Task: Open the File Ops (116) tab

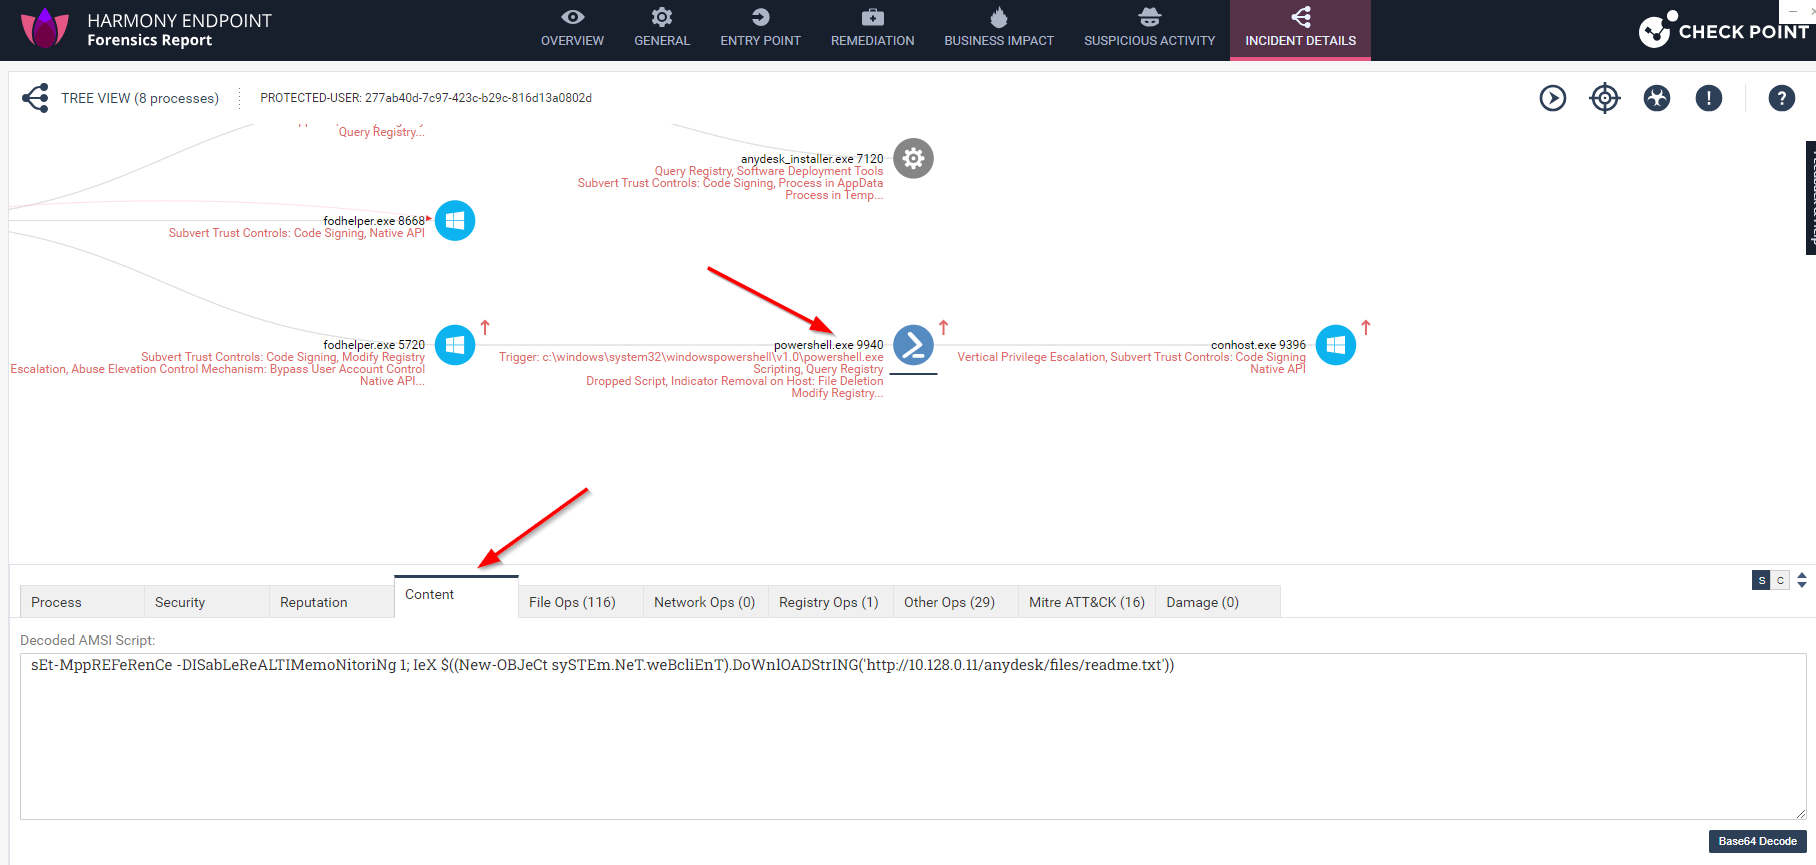Action: 580,602
